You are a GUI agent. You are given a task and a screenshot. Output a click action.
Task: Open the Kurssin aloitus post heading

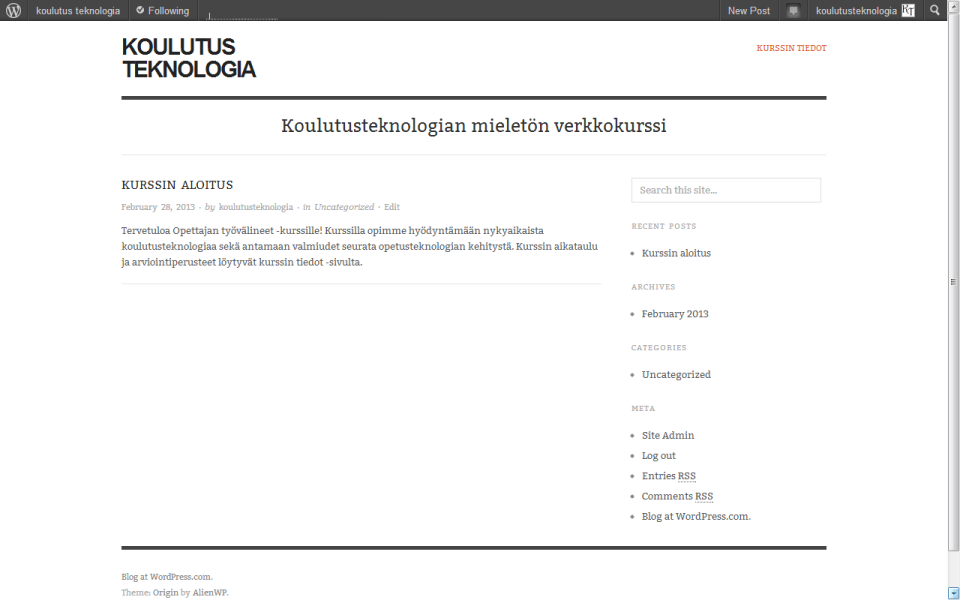point(177,185)
